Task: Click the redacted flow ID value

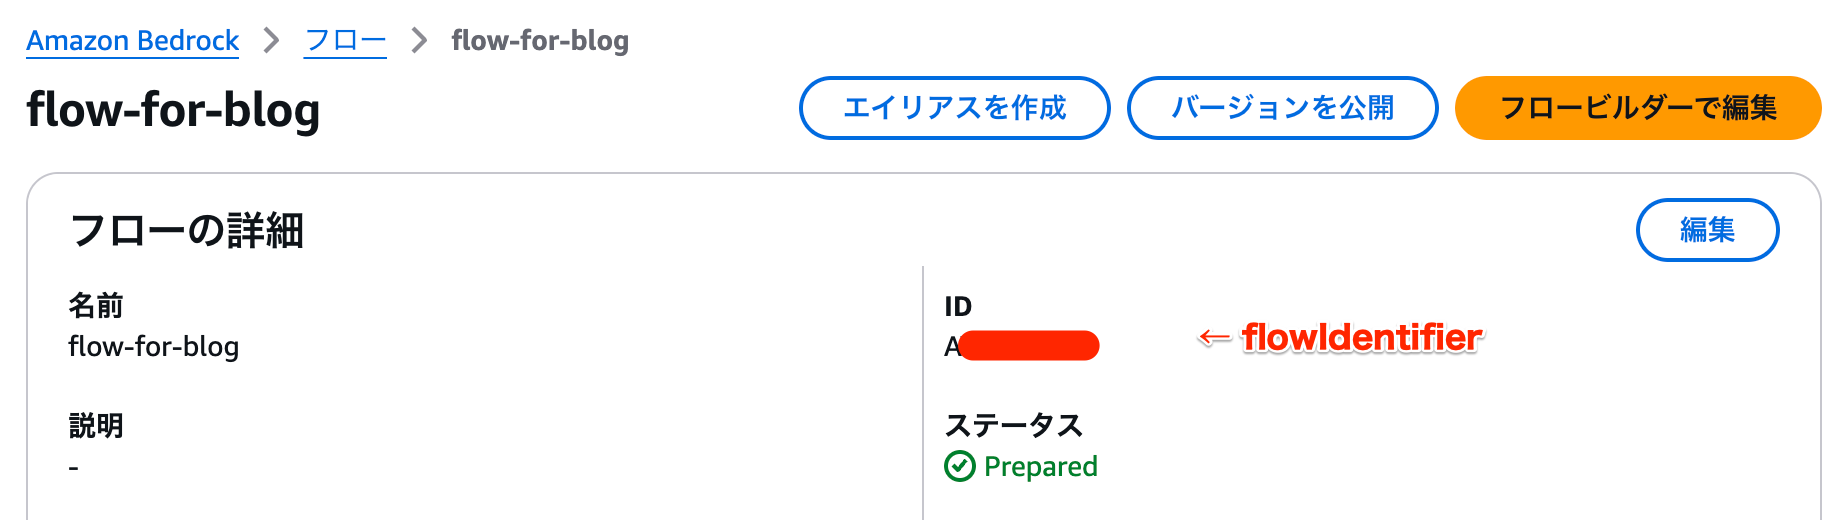Action: pyautogui.click(x=1022, y=346)
